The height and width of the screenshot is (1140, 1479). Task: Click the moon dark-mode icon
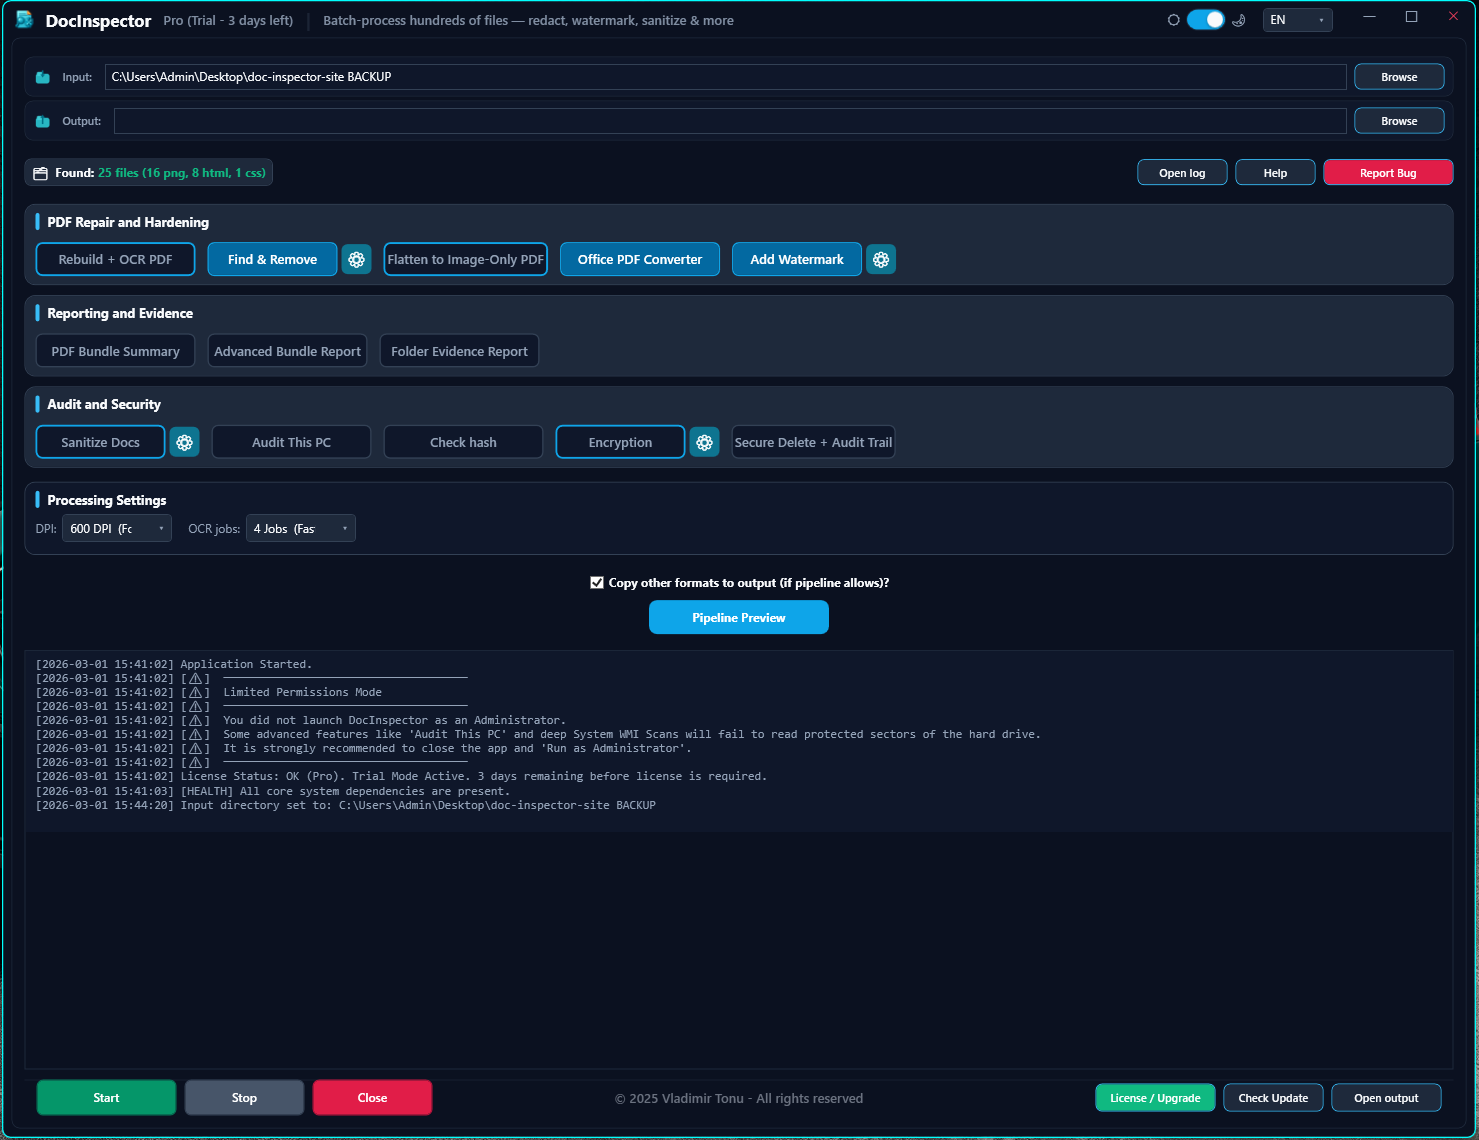pos(1239,20)
